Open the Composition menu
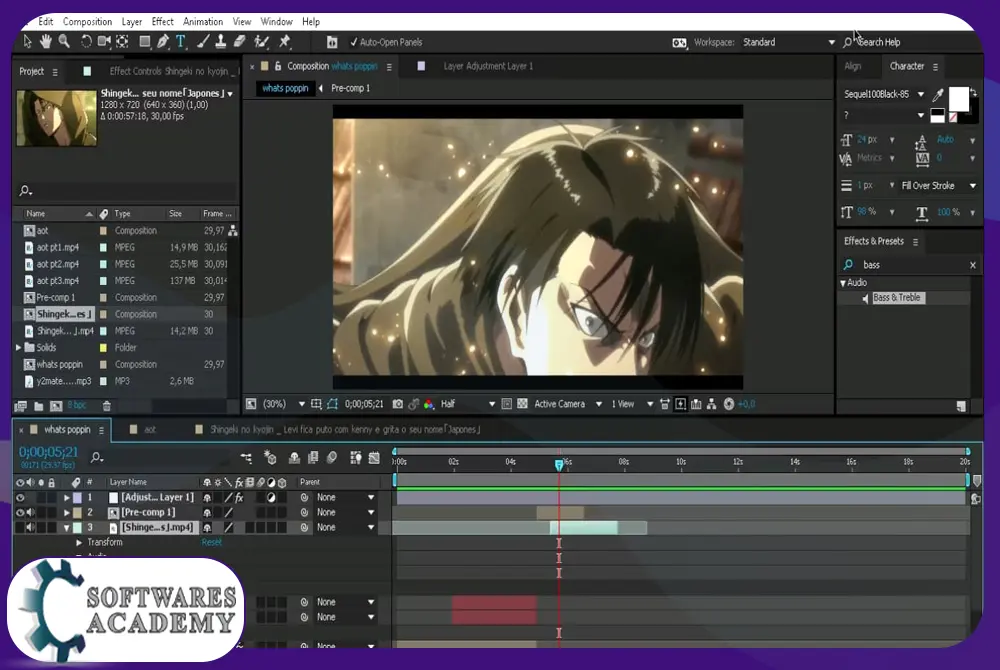The width and height of the screenshot is (1000, 670). coord(87,22)
